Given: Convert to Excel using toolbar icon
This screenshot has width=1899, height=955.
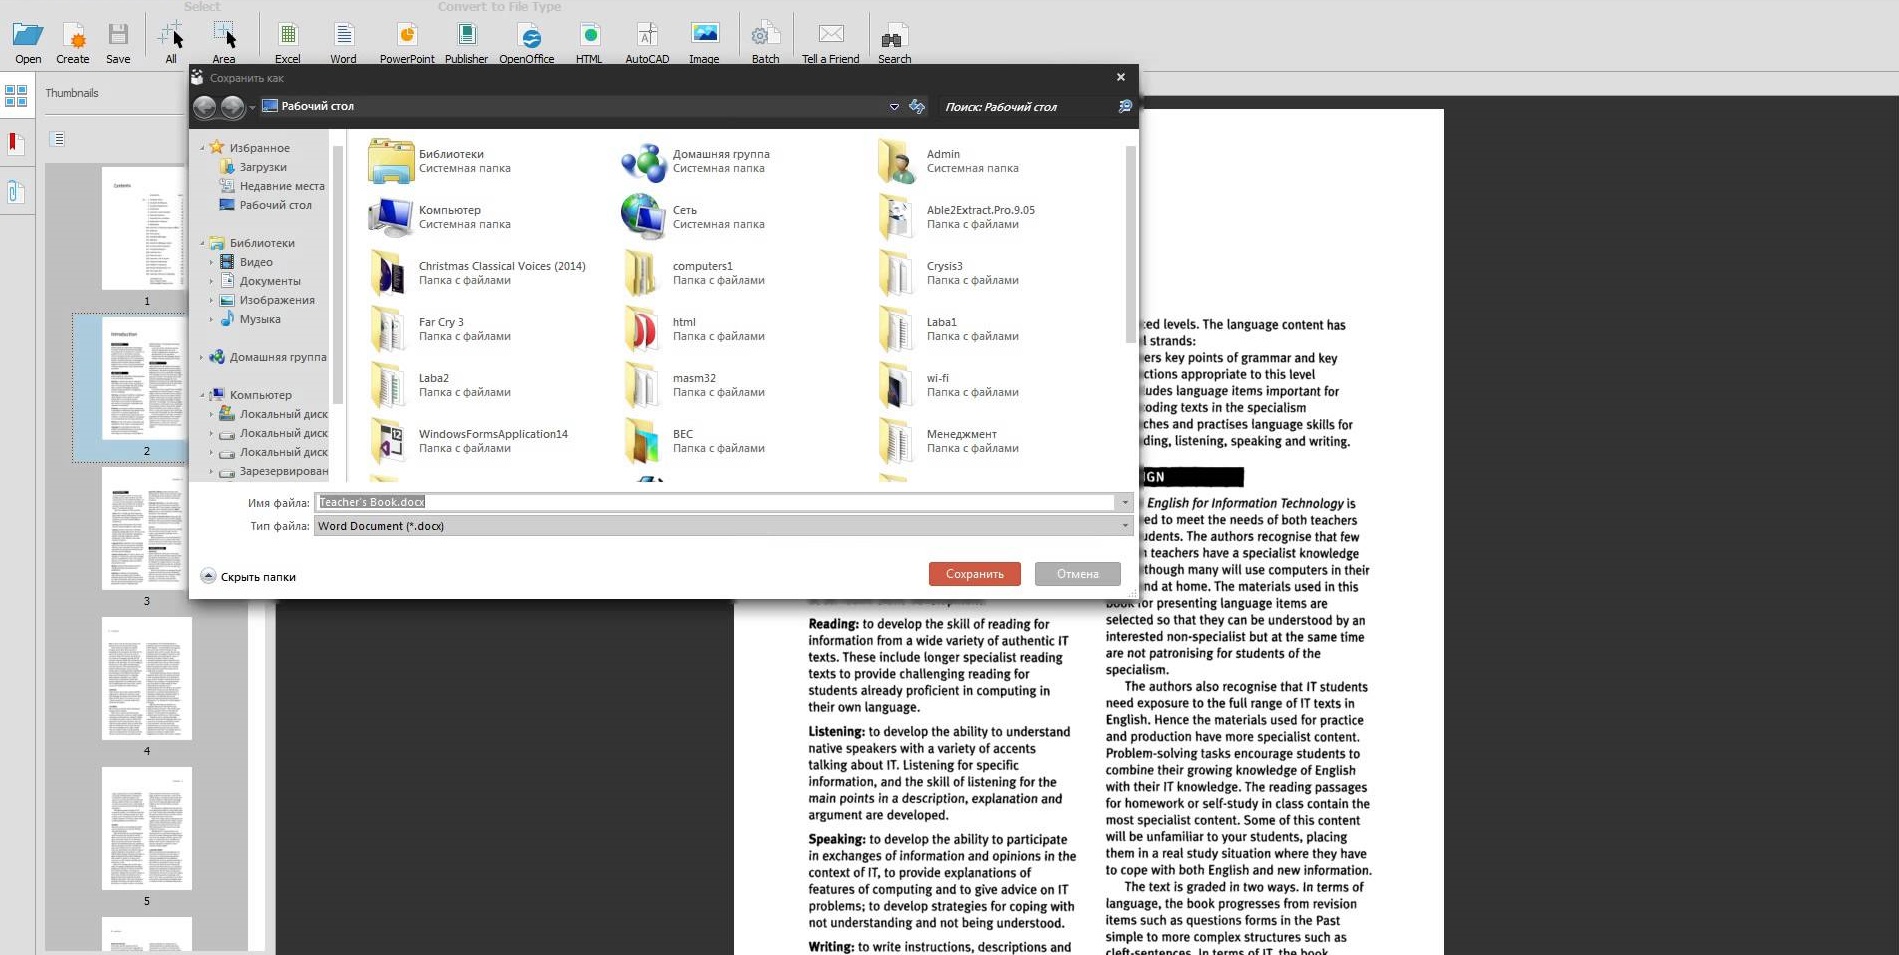Looking at the screenshot, I should coord(288,42).
